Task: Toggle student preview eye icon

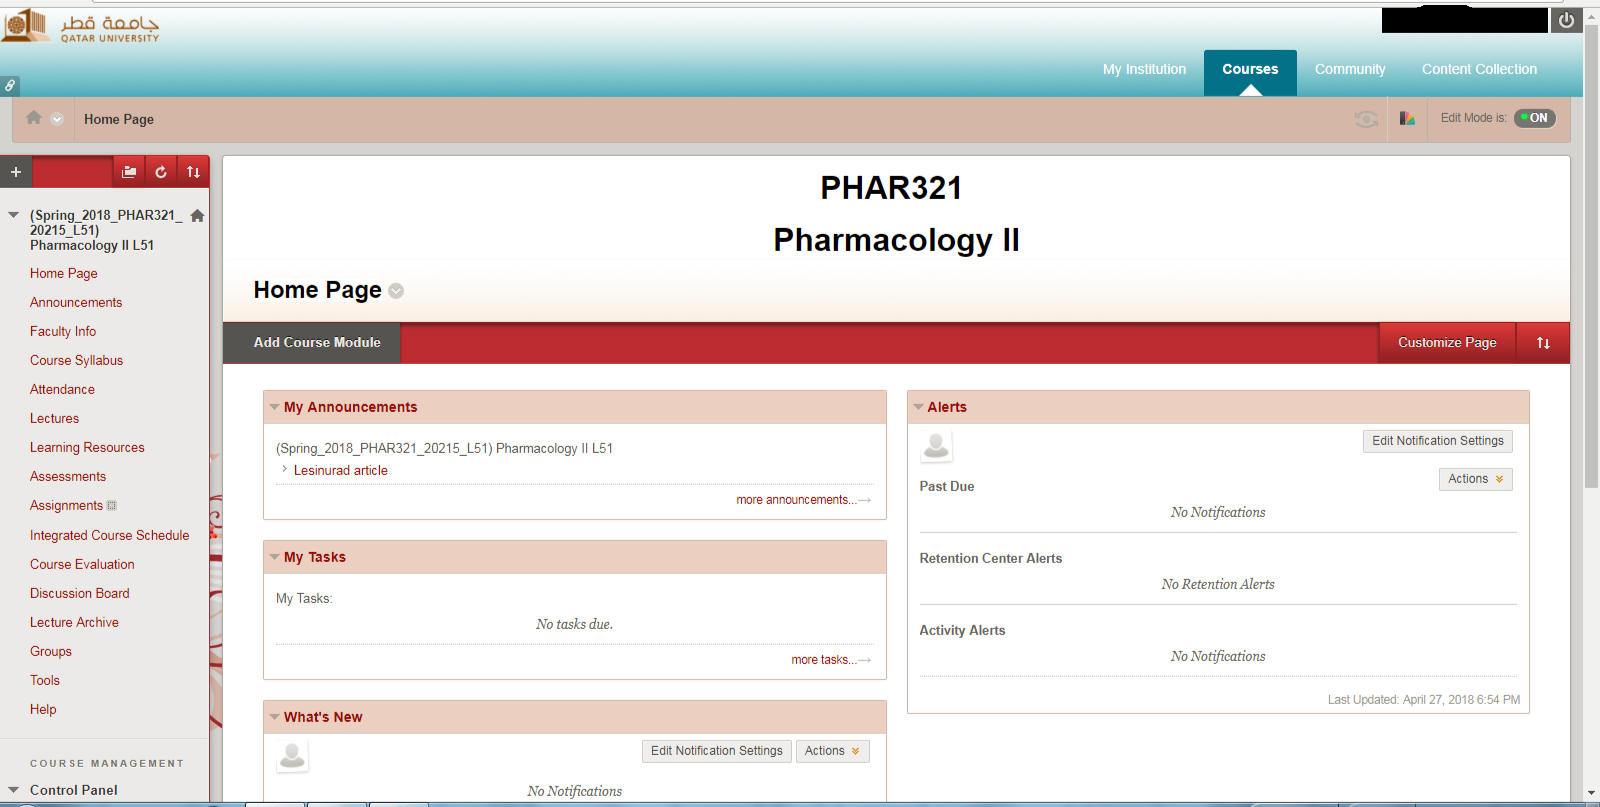Action: click(1366, 119)
